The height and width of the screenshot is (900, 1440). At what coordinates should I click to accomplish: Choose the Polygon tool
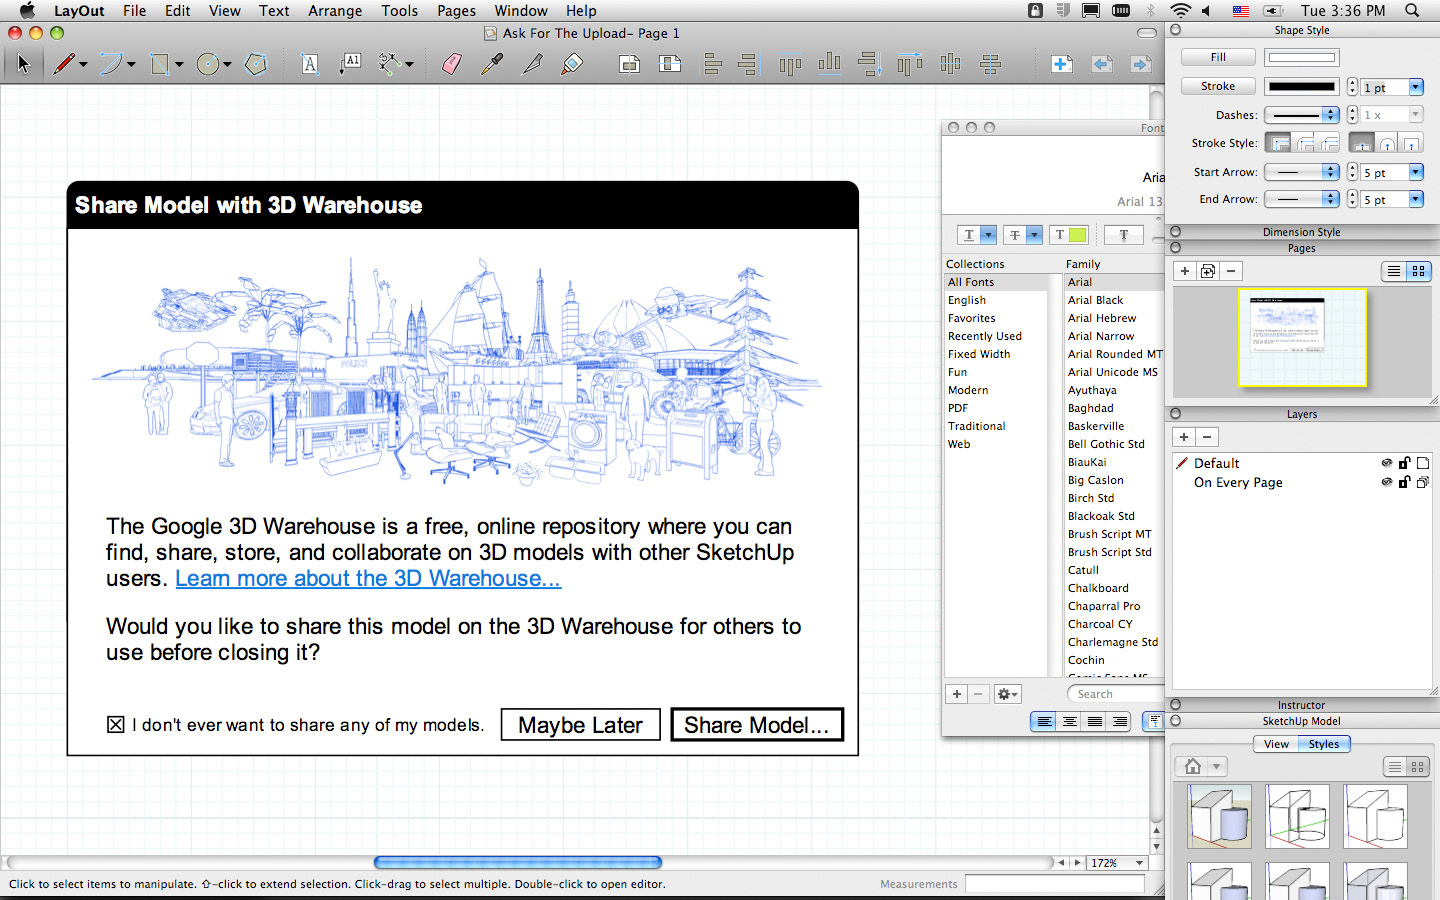coord(256,64)
